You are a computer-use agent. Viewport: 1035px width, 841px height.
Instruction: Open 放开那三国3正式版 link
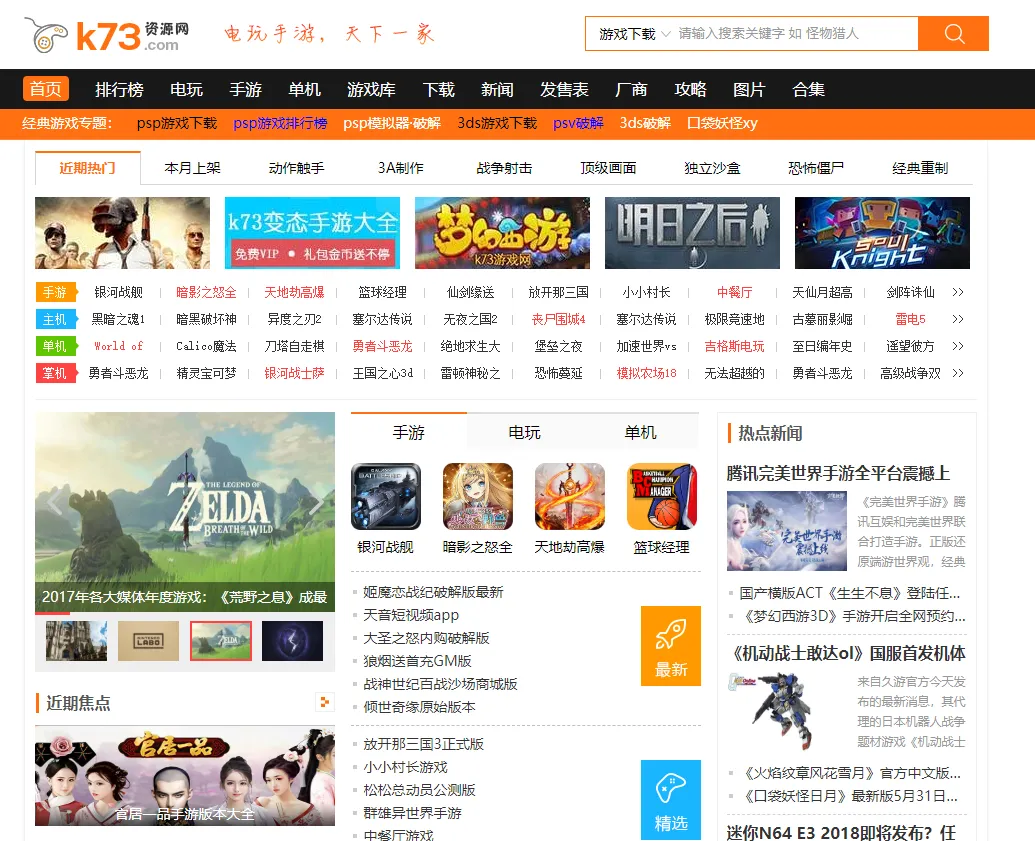point(423,744)
